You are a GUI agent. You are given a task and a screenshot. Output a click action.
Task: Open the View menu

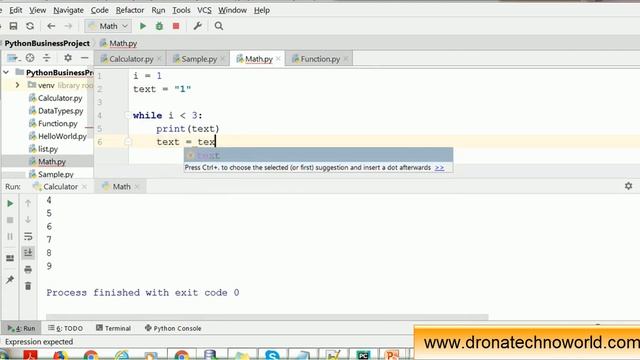click(37, 10)
